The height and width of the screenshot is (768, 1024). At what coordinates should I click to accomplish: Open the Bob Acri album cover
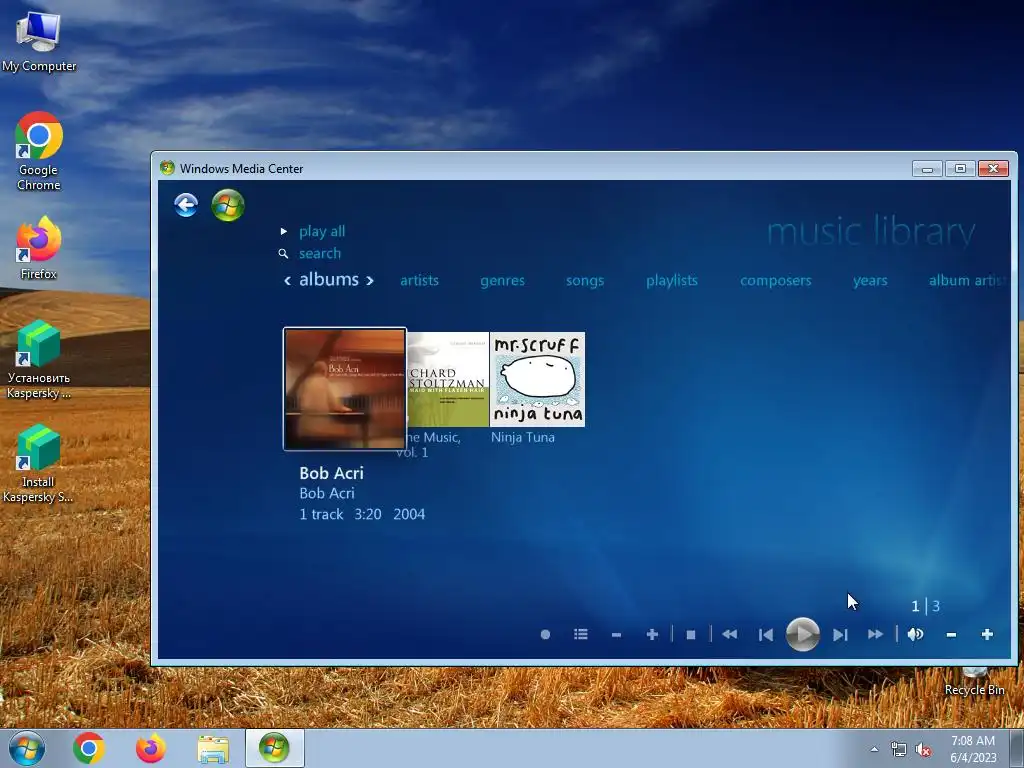pyautogui.click(x=345, y=389)
